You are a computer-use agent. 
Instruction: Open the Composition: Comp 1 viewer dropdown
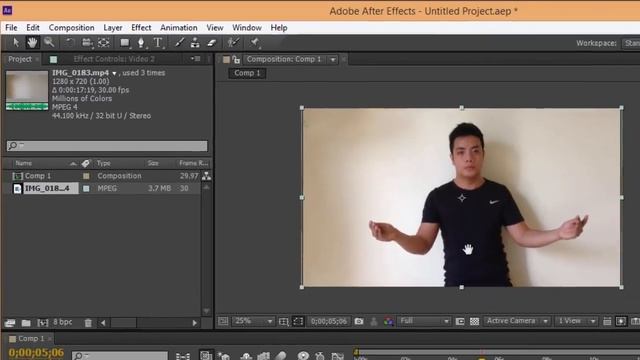333,60
